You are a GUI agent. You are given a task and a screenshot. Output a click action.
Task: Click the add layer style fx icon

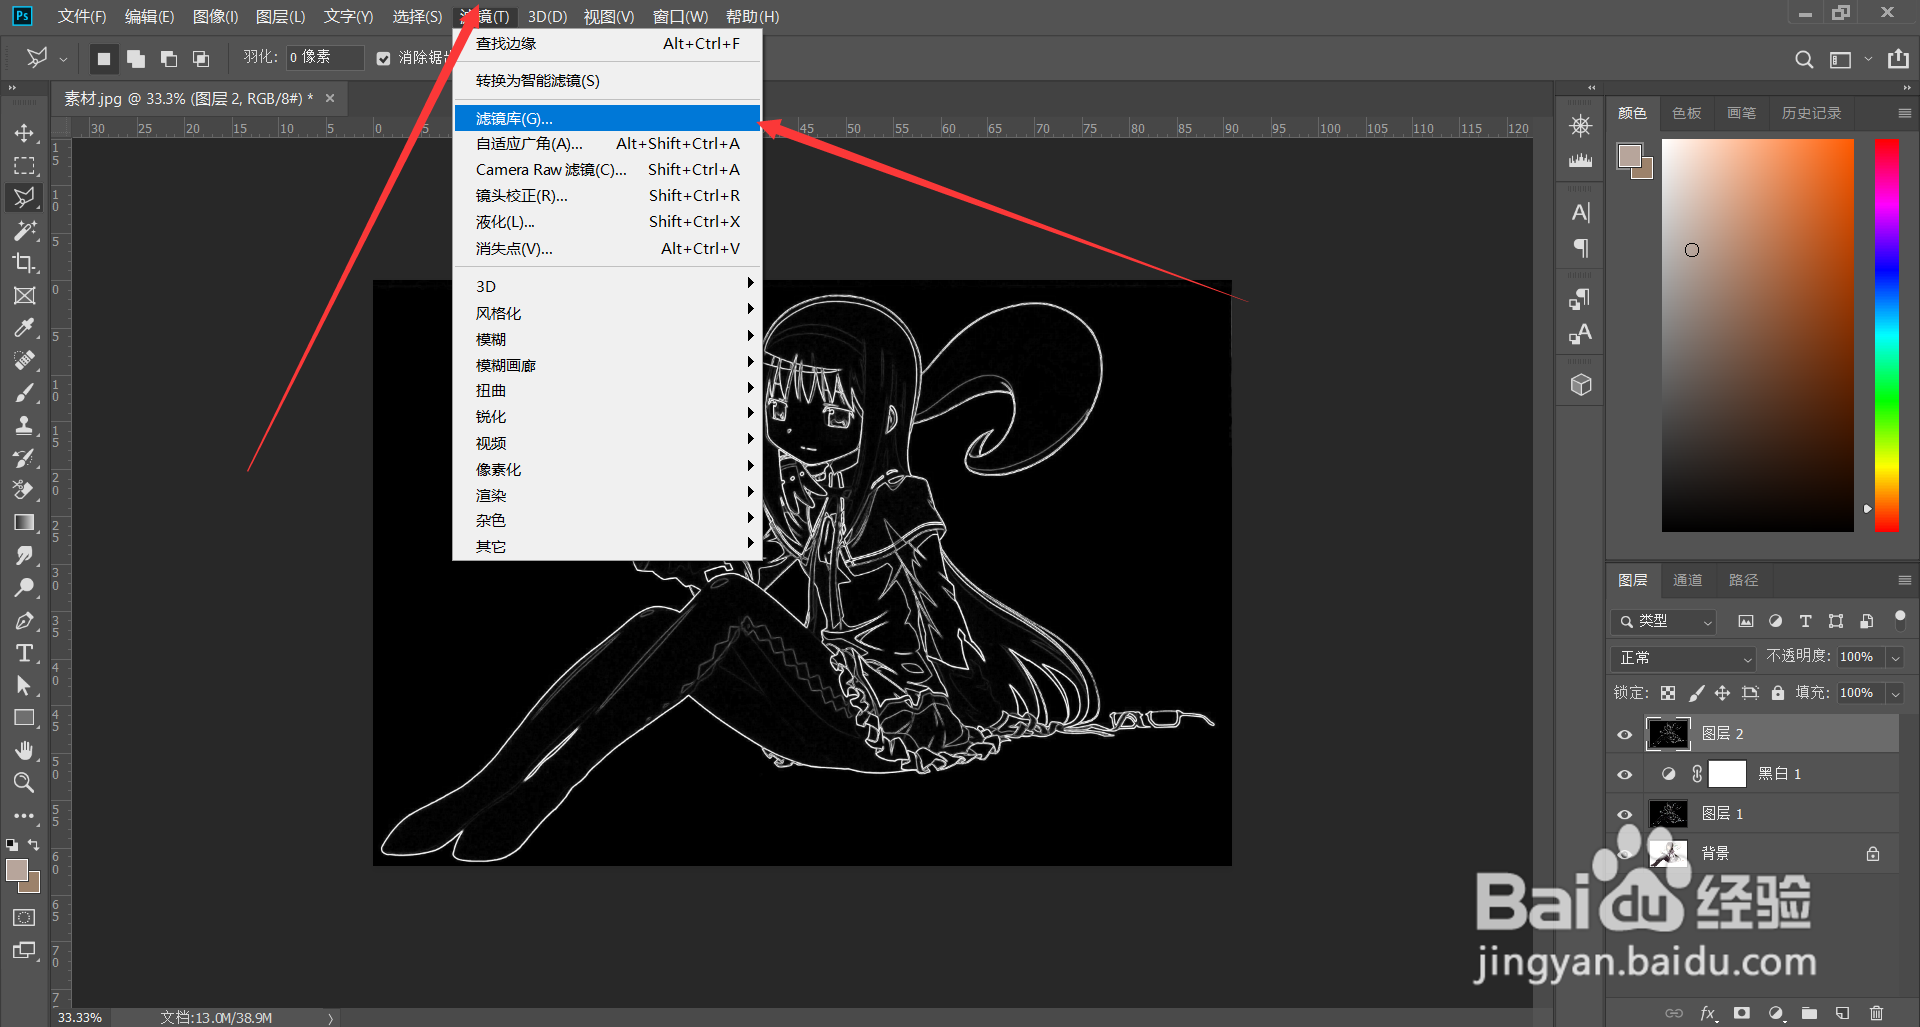[x=1708, y=1013]
